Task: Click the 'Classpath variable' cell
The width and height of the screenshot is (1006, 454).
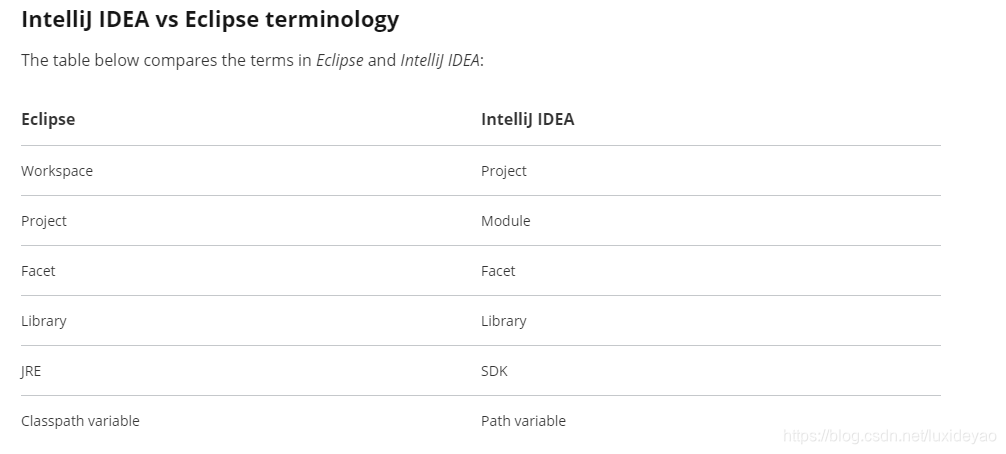Action: click(x=80, y=421)
